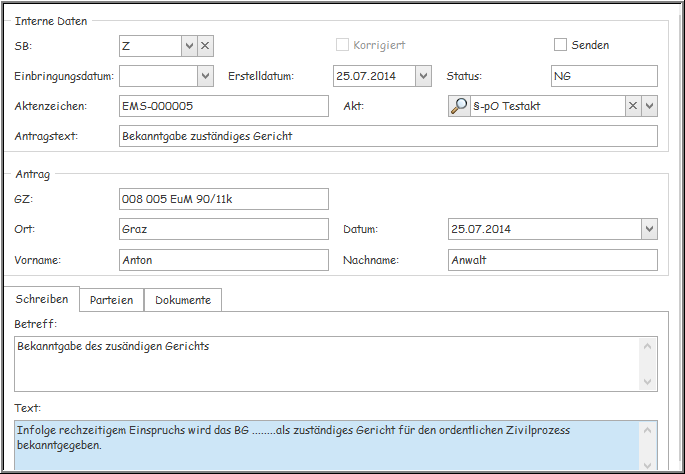Enable the Senden checkbox

(x=561, y=45)
